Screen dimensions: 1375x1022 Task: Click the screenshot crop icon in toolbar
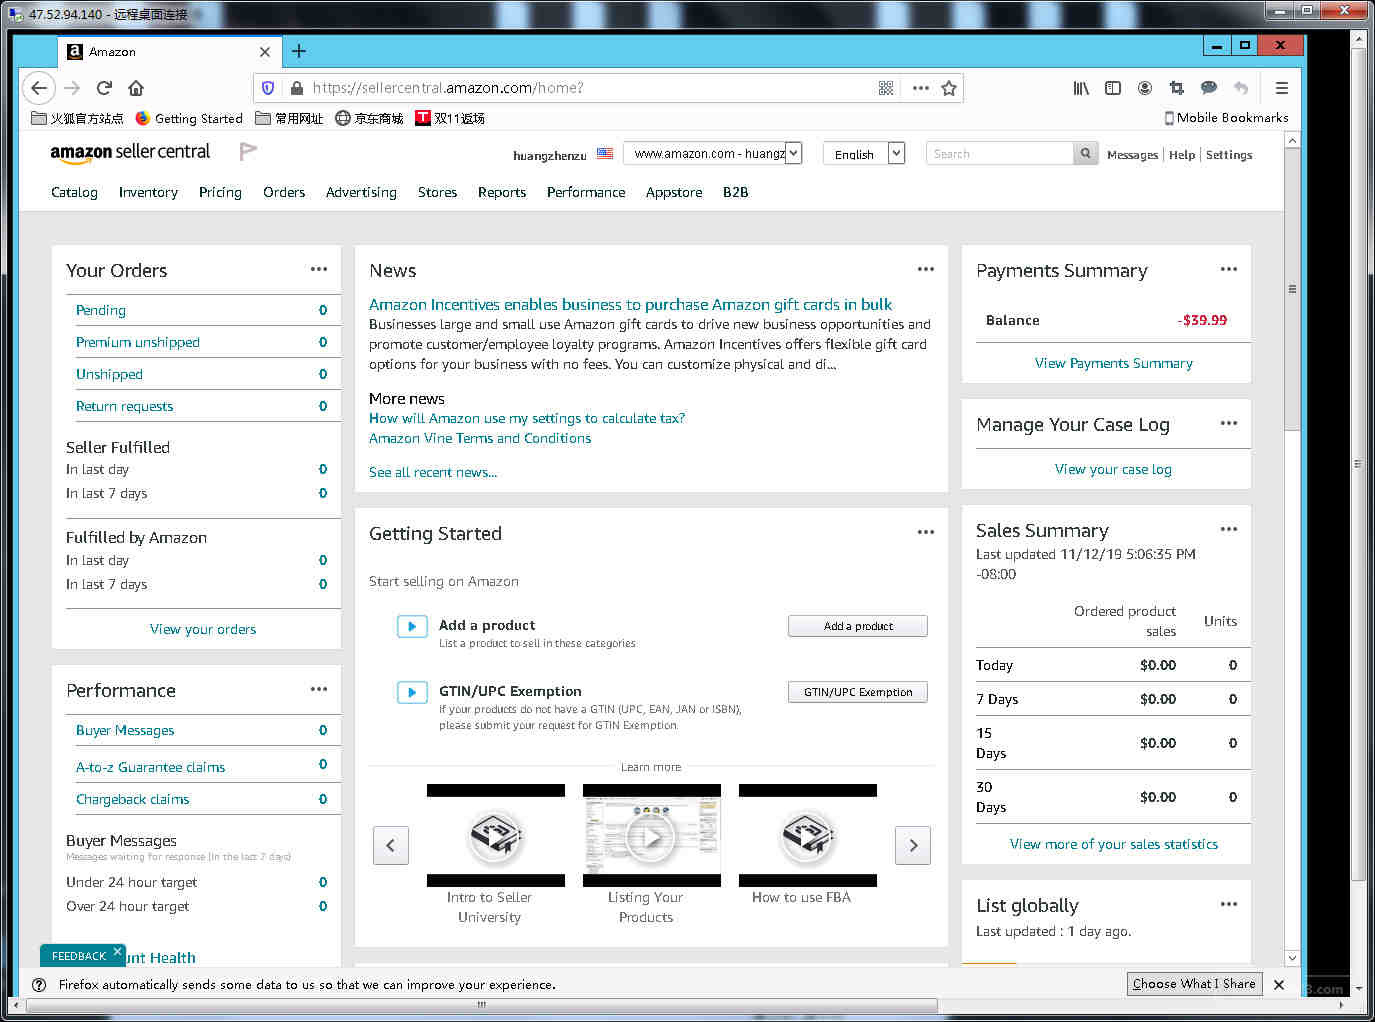(1177, 88)
